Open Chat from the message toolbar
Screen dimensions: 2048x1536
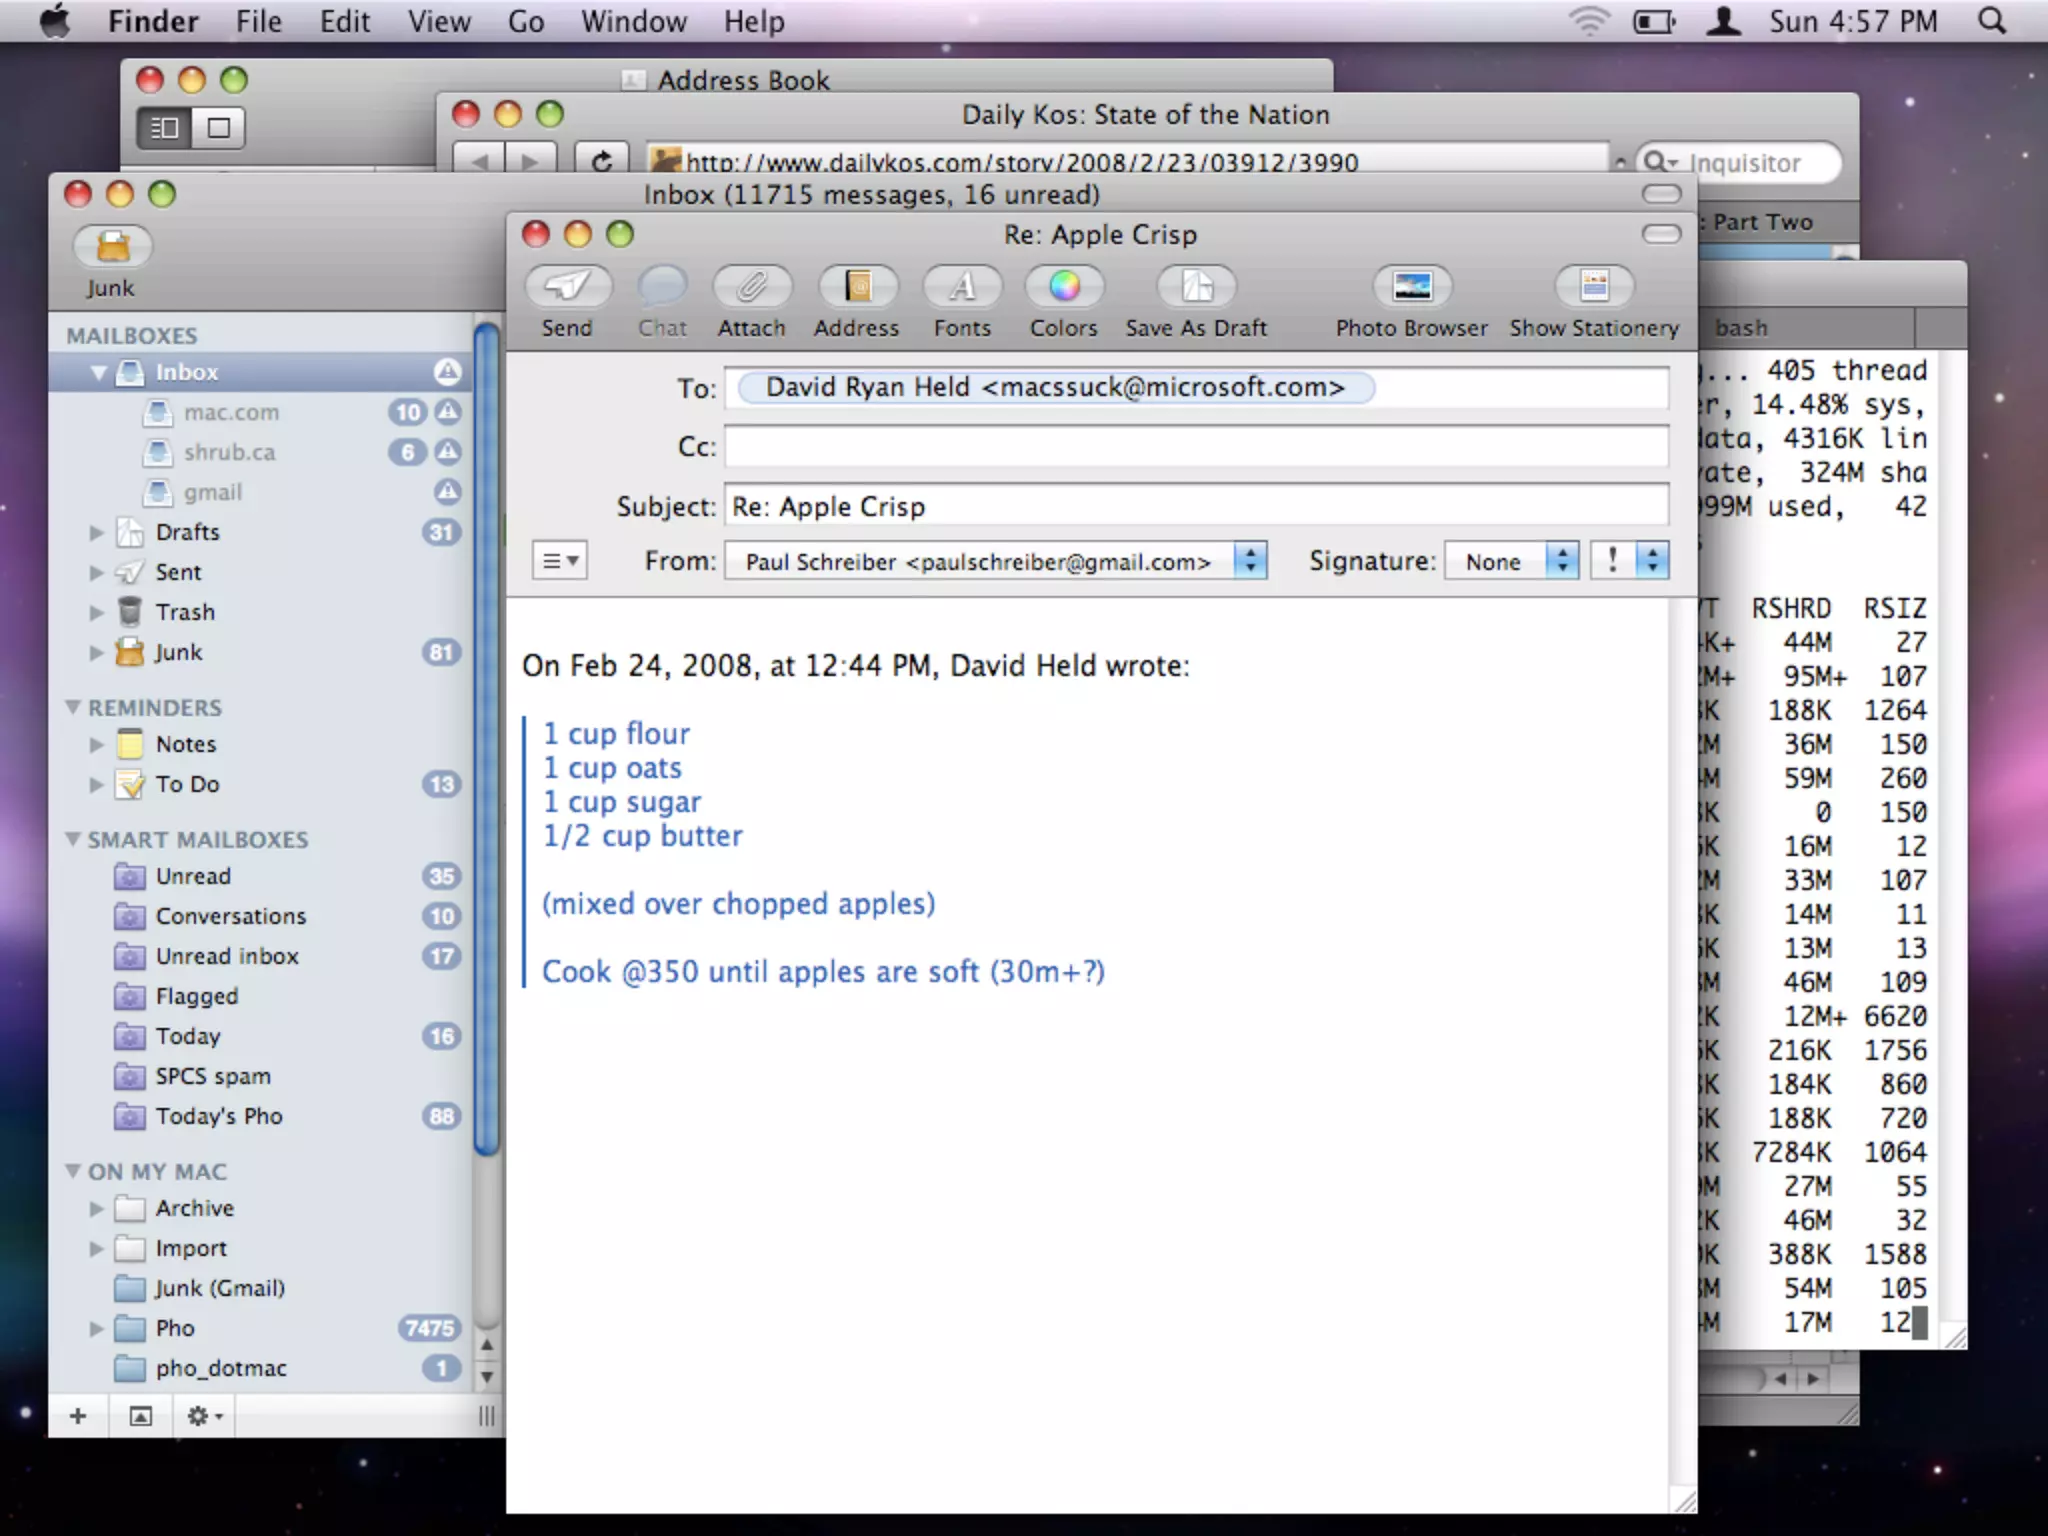pos(662,288)
